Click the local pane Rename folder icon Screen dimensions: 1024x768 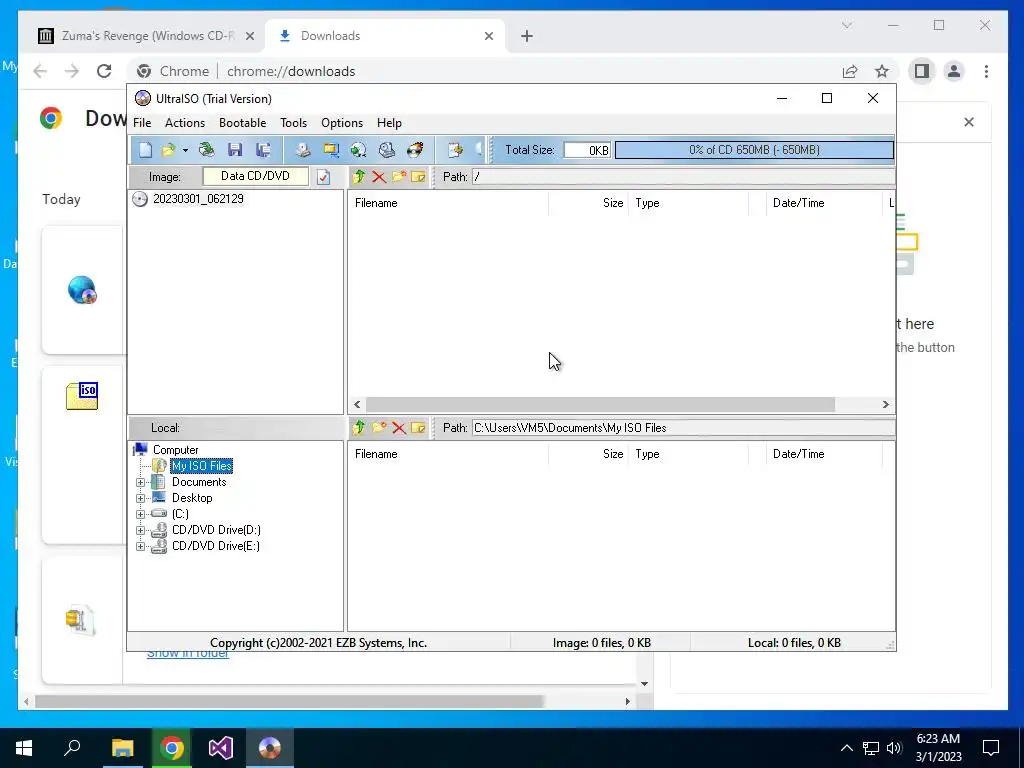coord(418,428)
